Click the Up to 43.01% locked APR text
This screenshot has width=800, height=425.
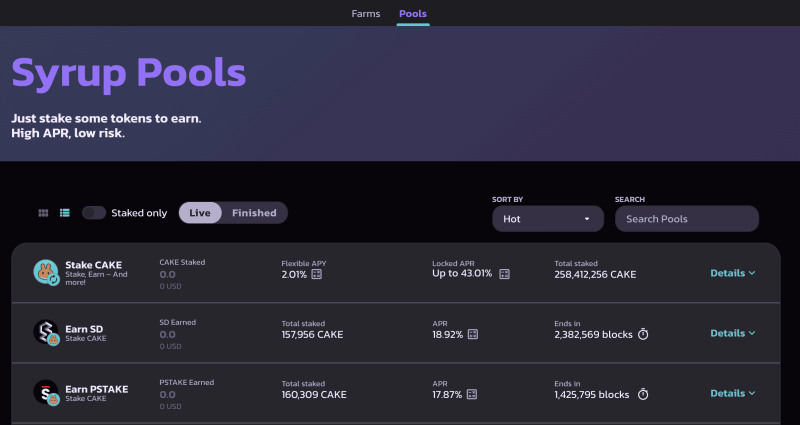point(462,273)
